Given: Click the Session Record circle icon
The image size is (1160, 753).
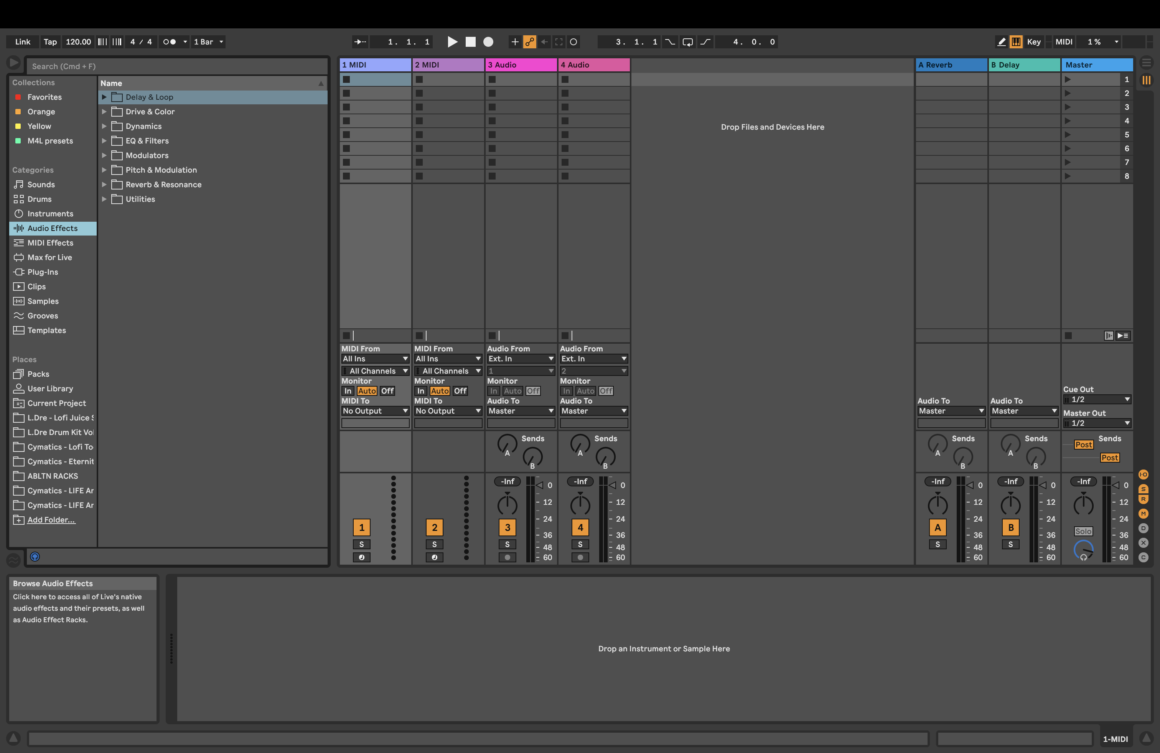Looking at the screenshot, I should click(x=574, y=41).
